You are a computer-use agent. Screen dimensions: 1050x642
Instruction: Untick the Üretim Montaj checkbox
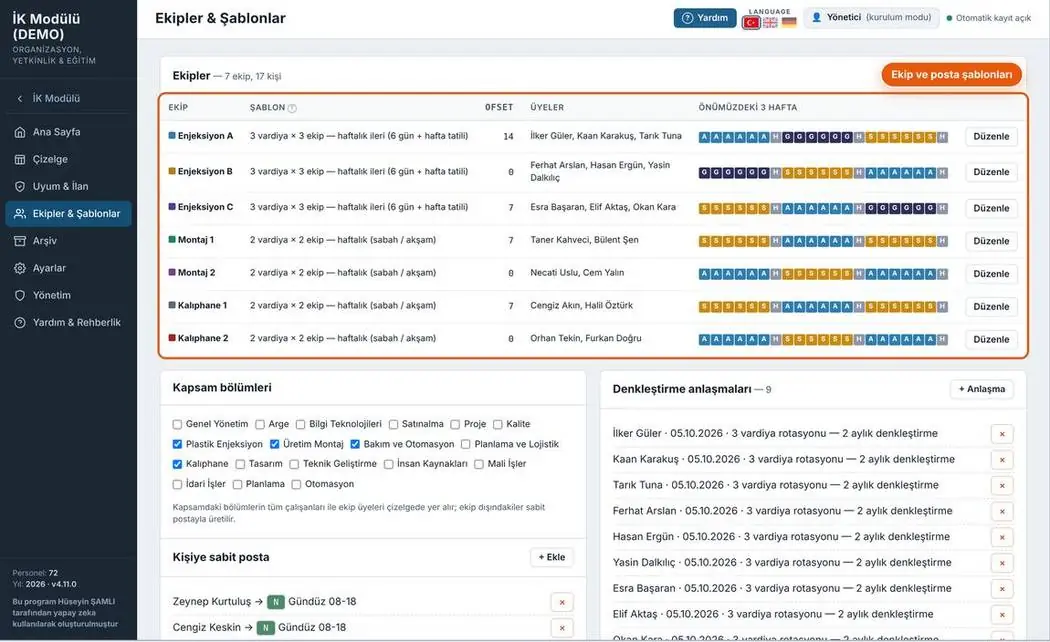pos(275,444)
